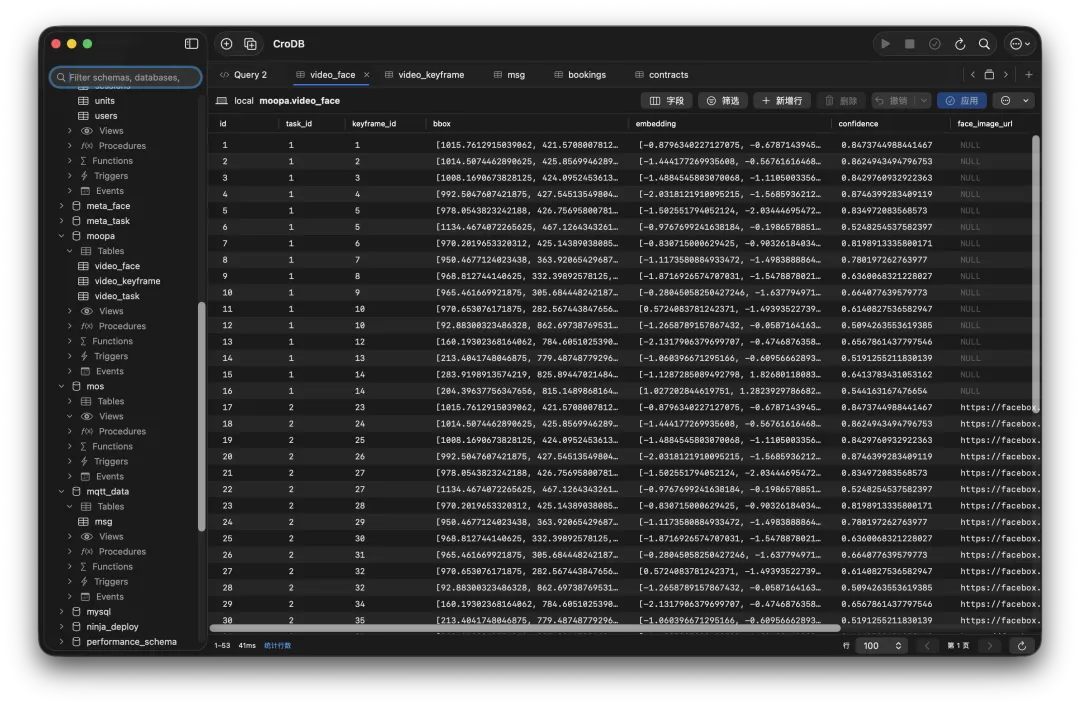Click the 删除 delete button
Viewport: 1080px width, 707px height.
click(x=841, y=101)
